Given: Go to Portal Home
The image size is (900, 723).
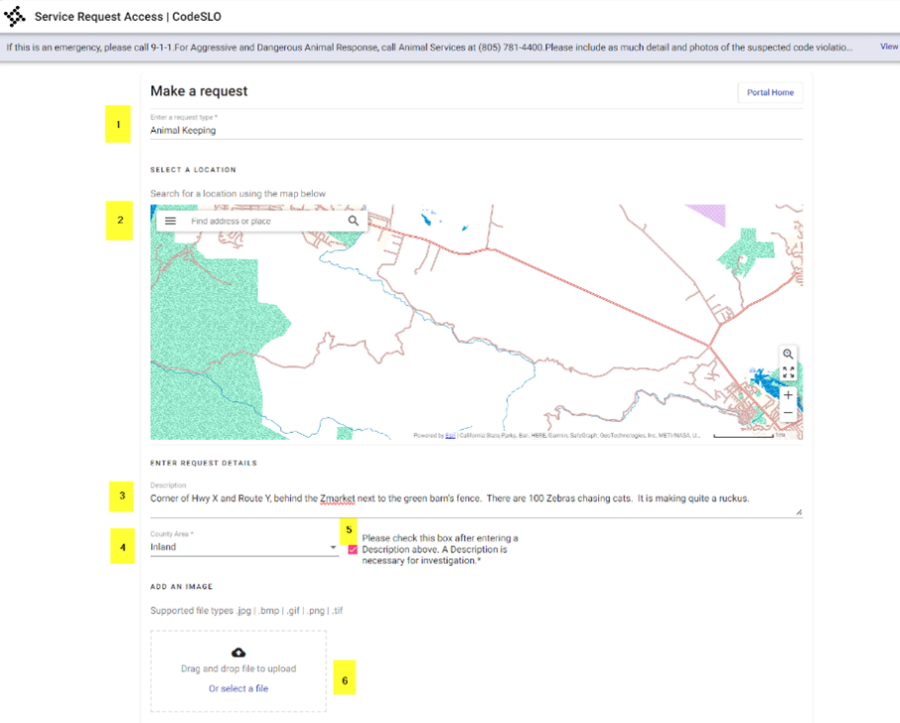Looking at the screenshot, I should (770, 93).
